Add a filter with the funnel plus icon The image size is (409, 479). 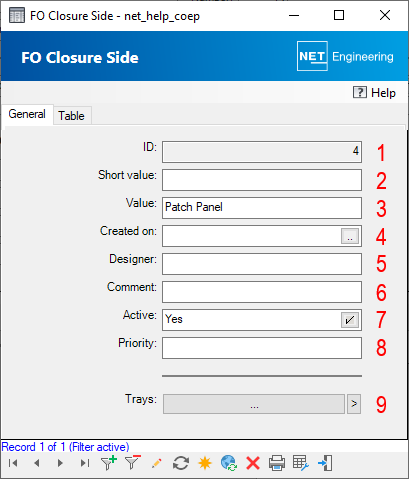109,463
